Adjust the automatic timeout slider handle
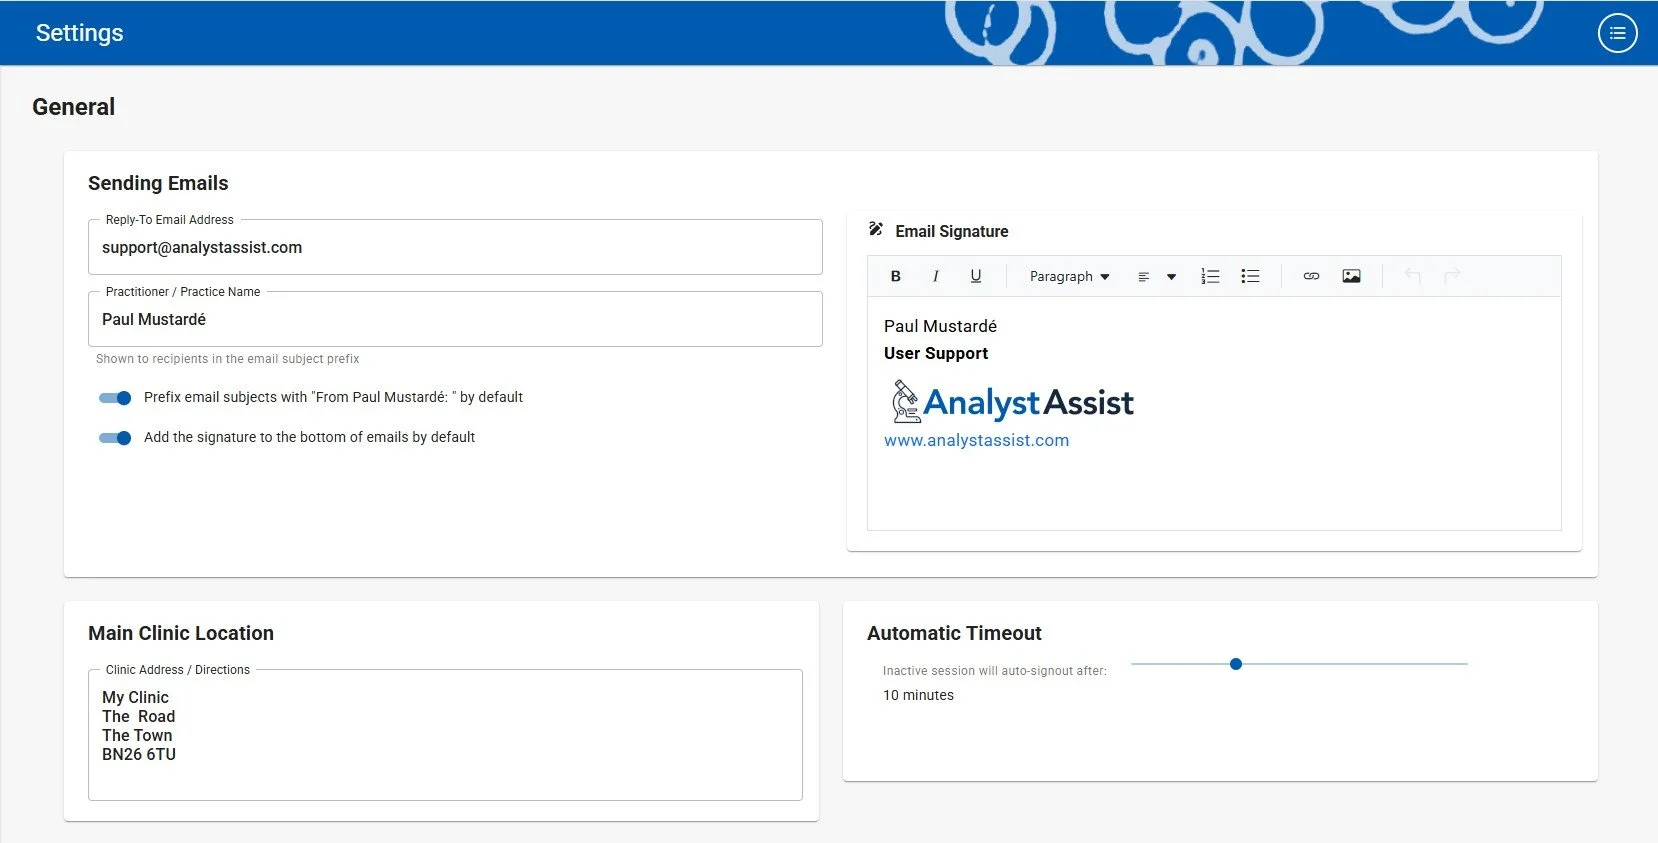The height and width of the screenshot is (843, 1658). [x=1236, y=664]
